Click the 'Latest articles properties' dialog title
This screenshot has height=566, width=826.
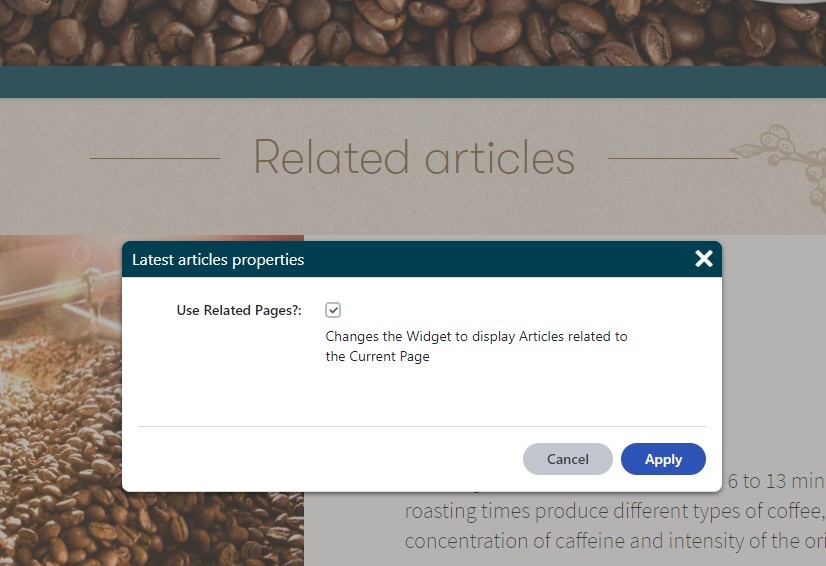click(x=218, y=260)
